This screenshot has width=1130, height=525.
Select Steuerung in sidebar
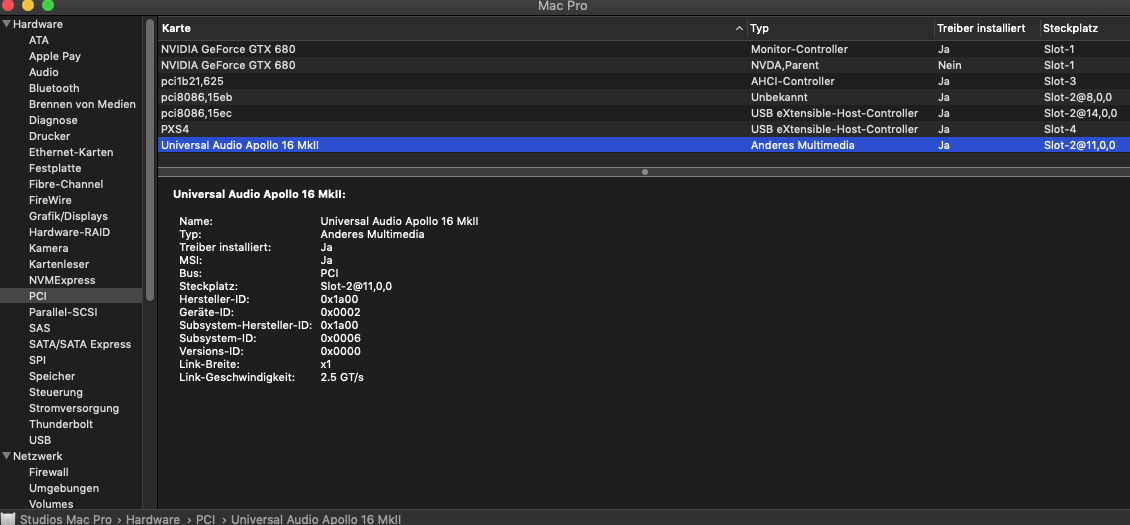[55, 392]
